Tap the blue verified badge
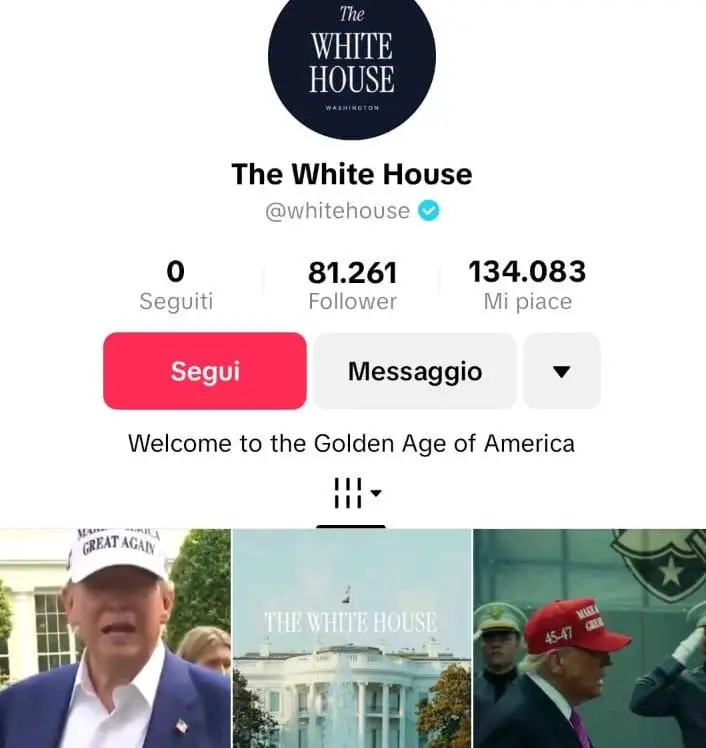 point(429,211)
